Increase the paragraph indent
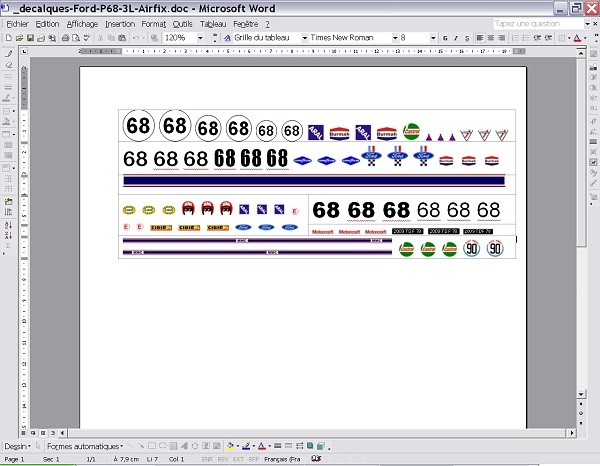600x466 pixels. tap(548, 38)
